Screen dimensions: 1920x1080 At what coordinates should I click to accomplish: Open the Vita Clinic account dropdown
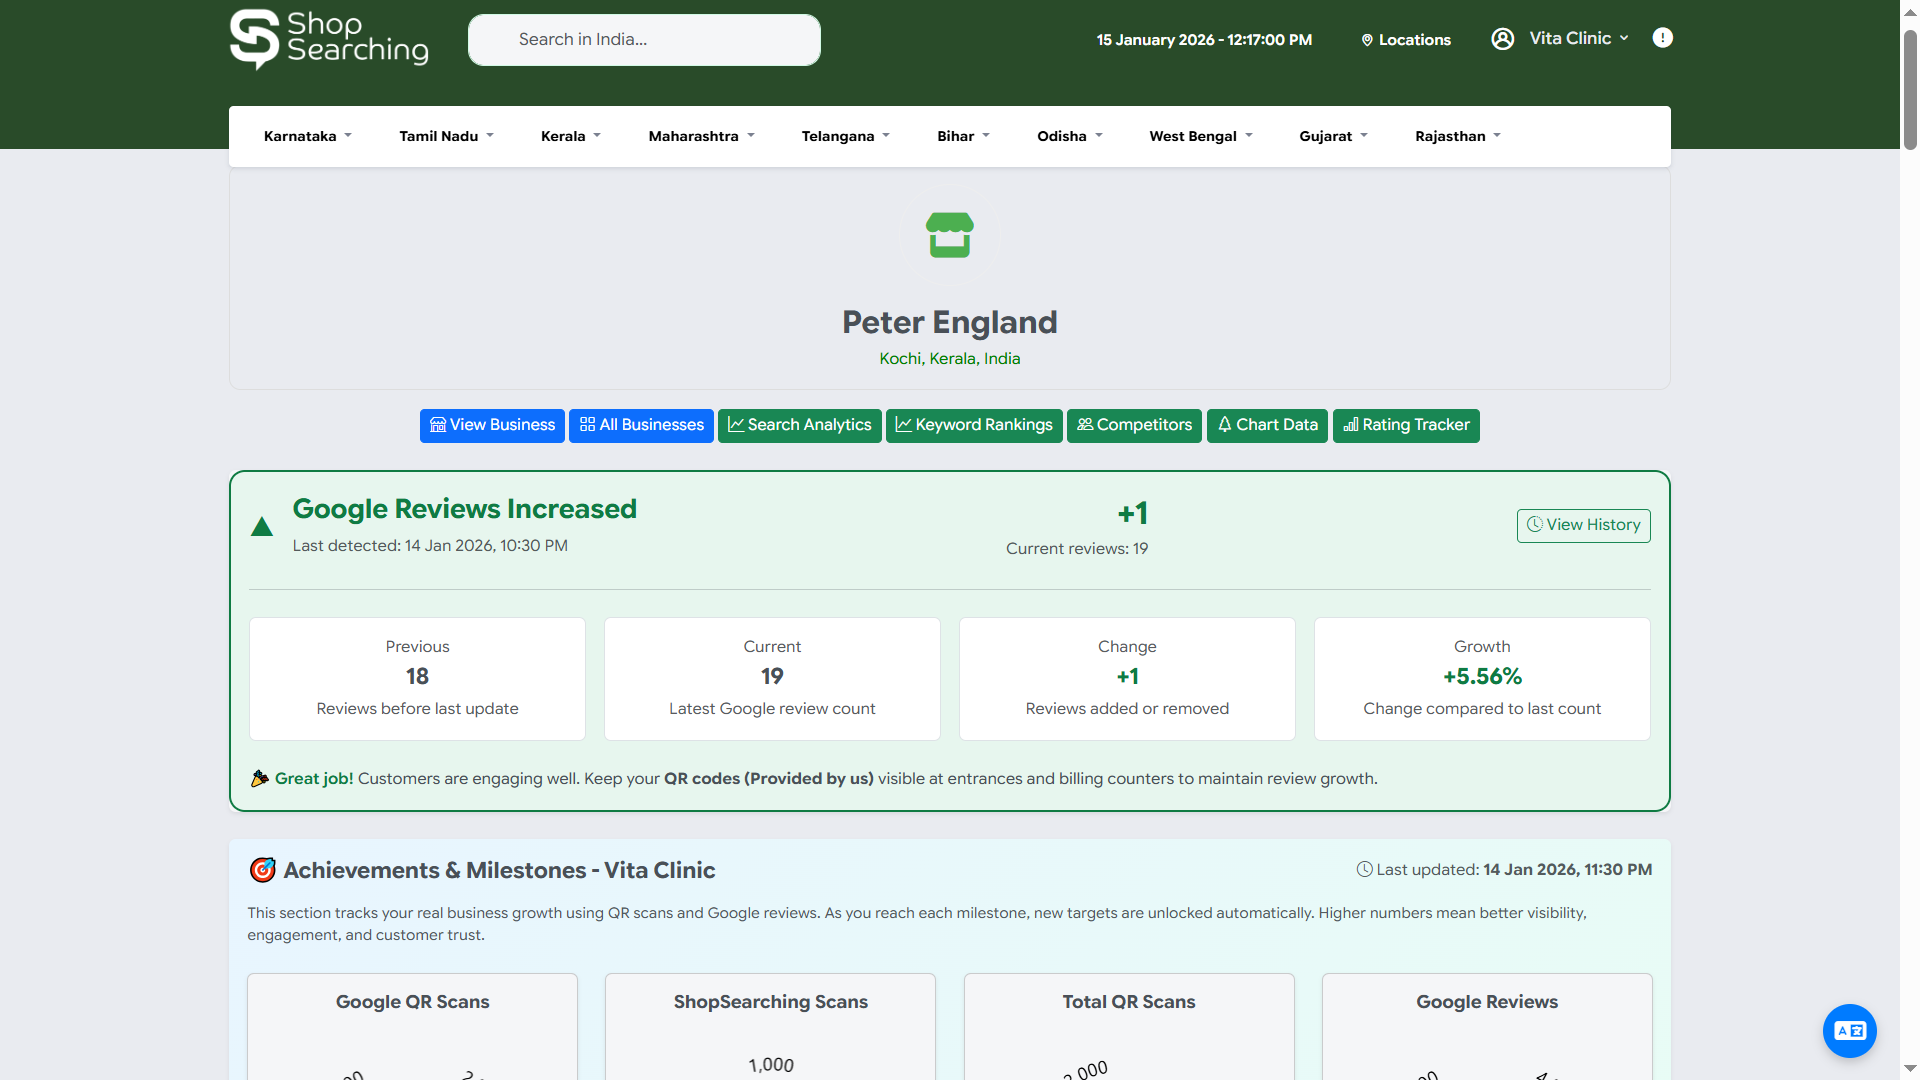(1579, 38)
